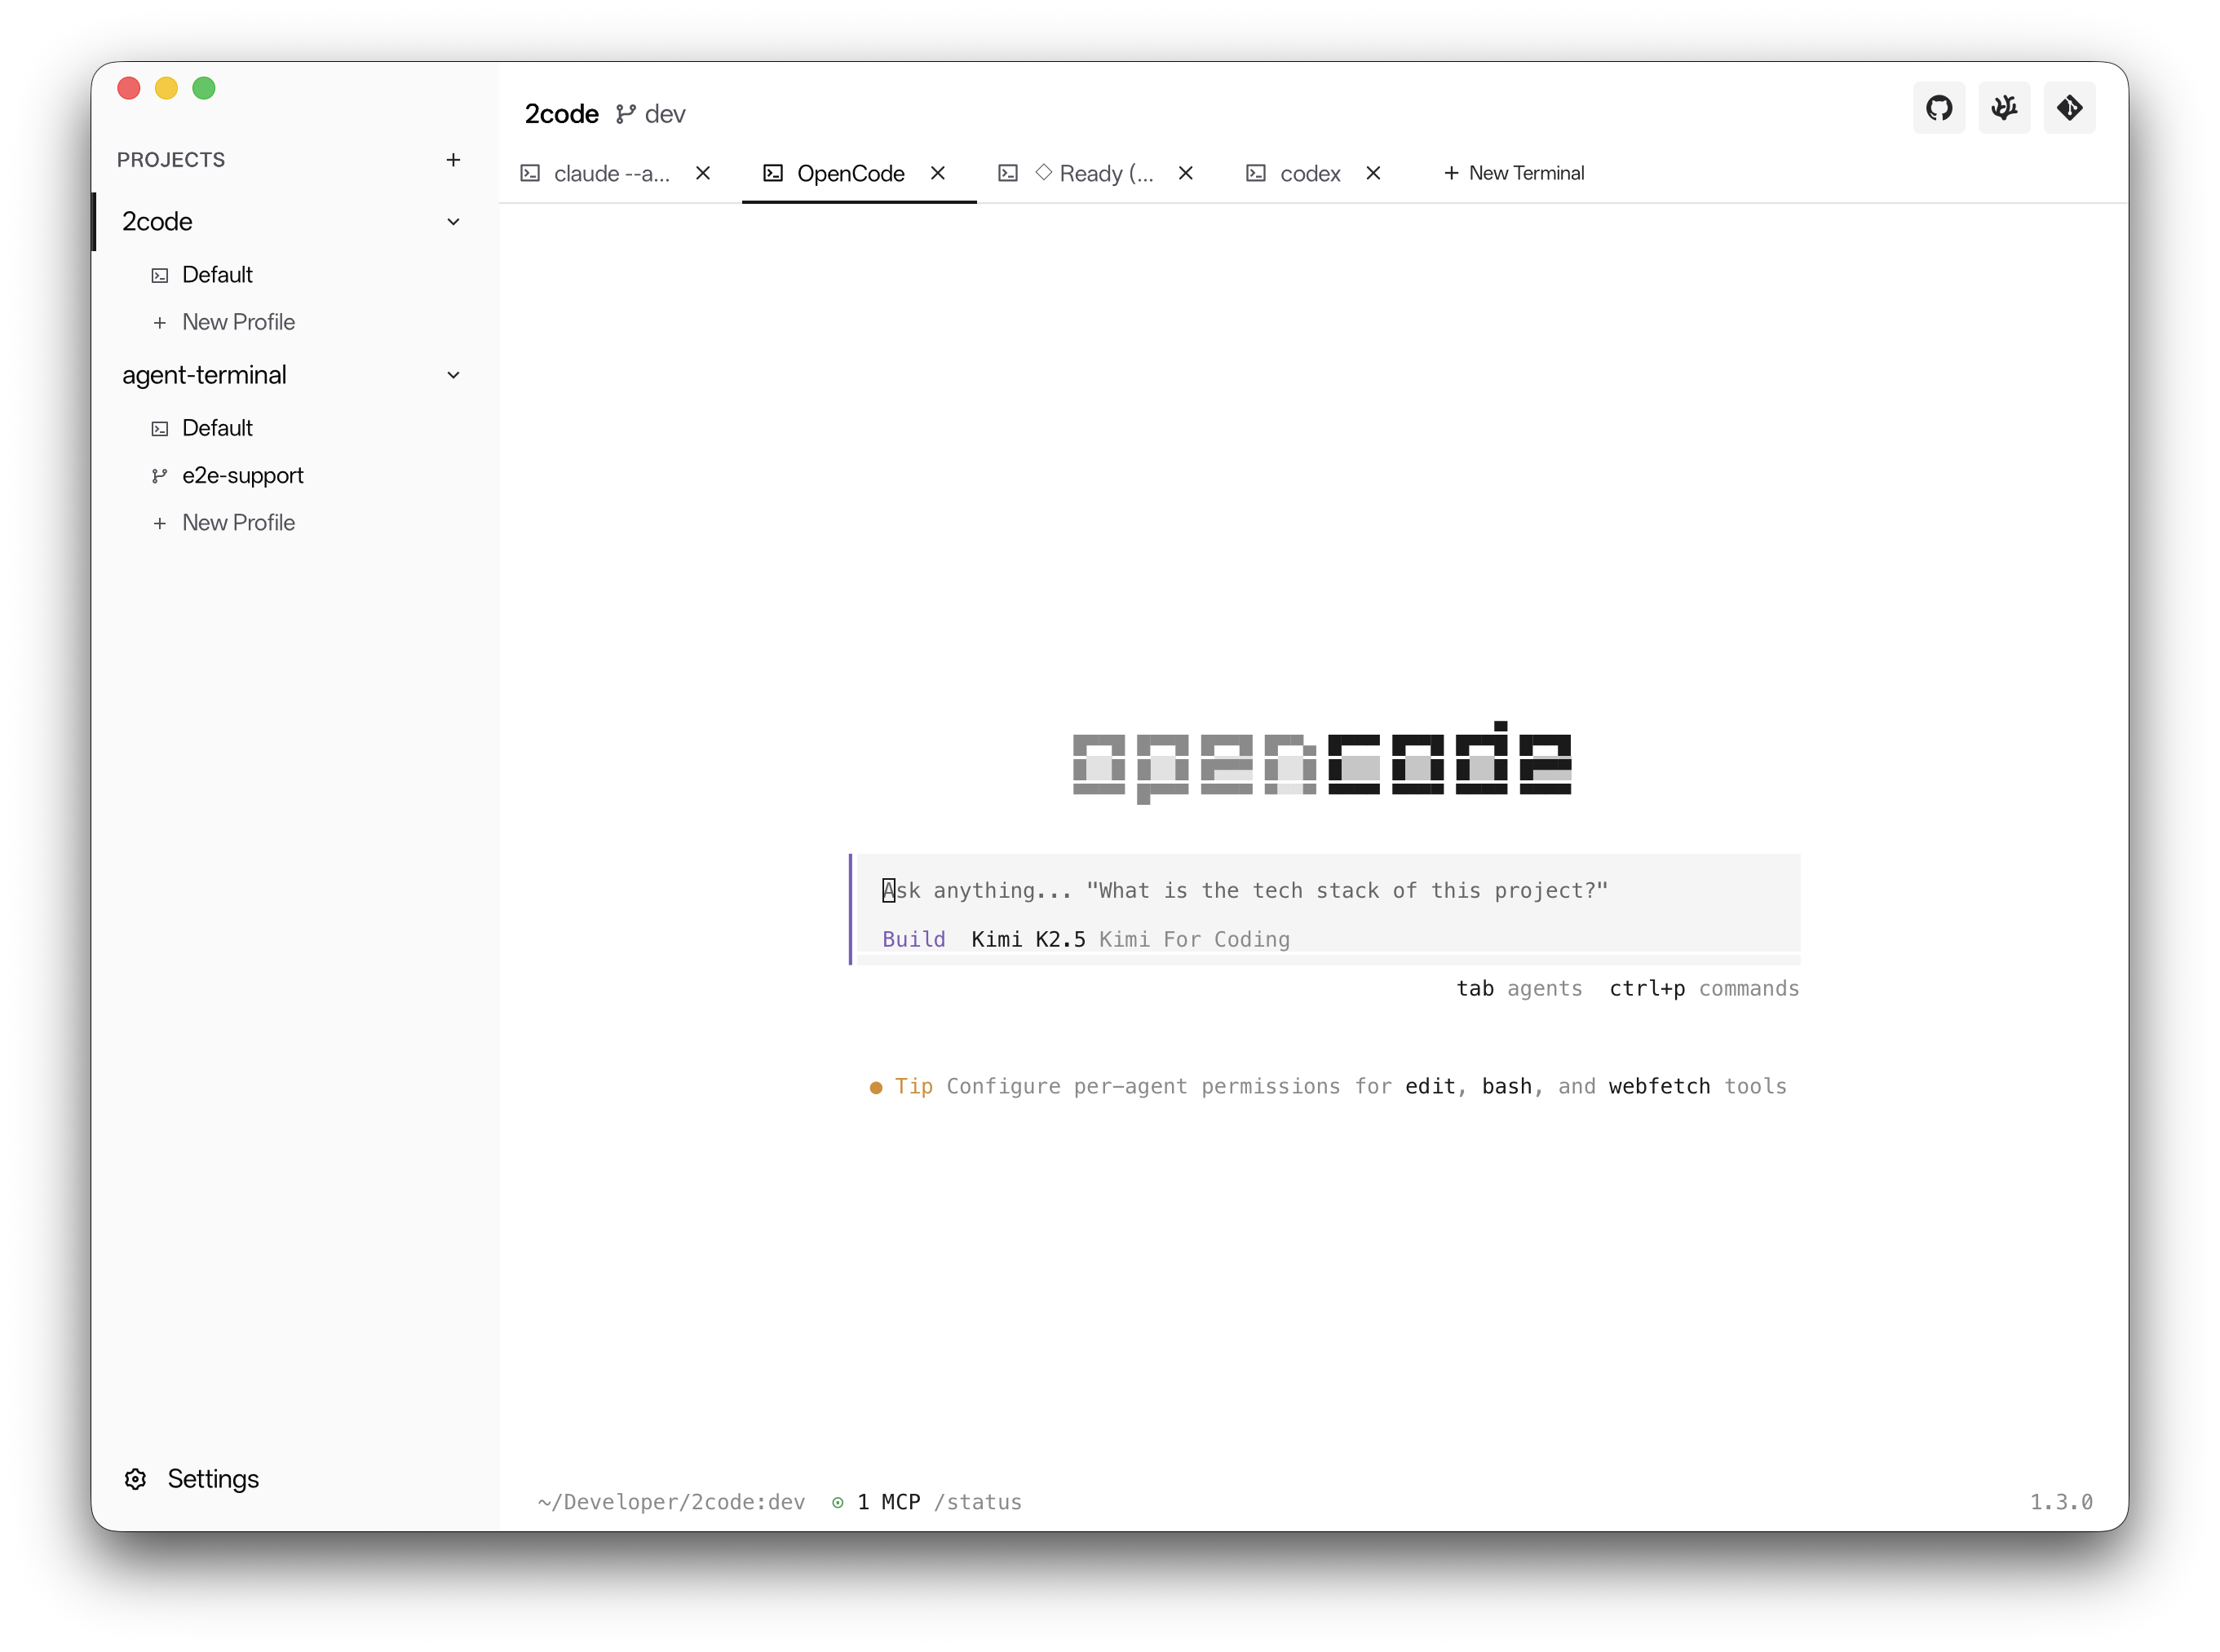
Task: Open the GitHub repository icon
Action: point(1939,107)
